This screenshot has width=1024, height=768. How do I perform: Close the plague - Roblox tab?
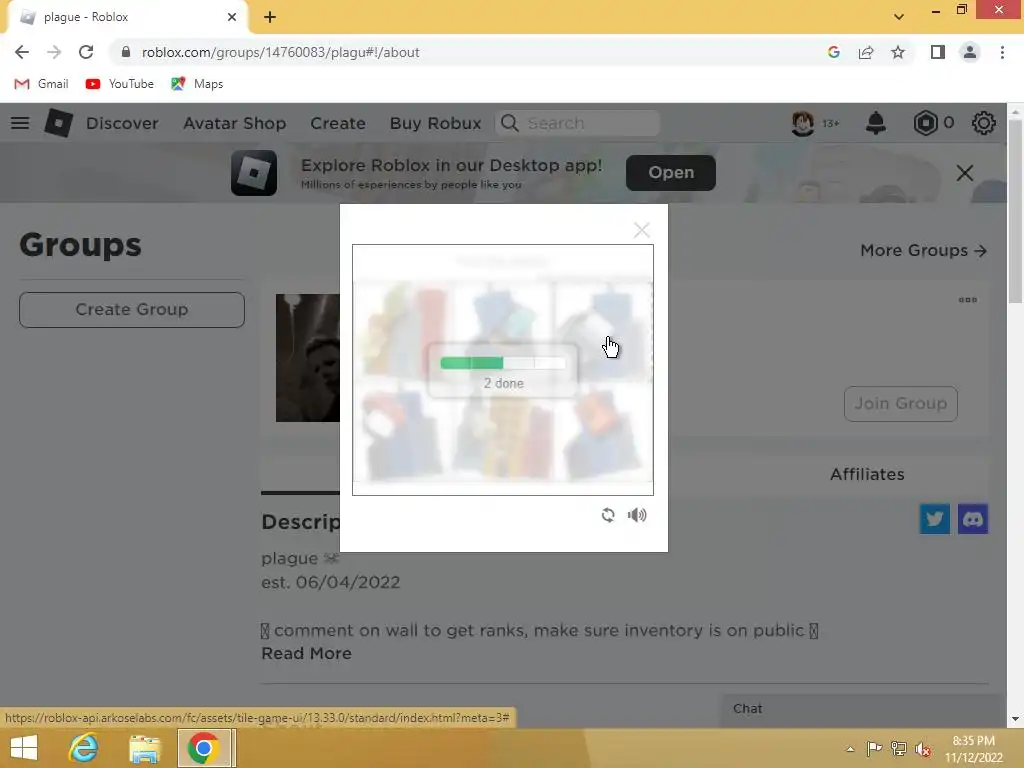(232, 17)
